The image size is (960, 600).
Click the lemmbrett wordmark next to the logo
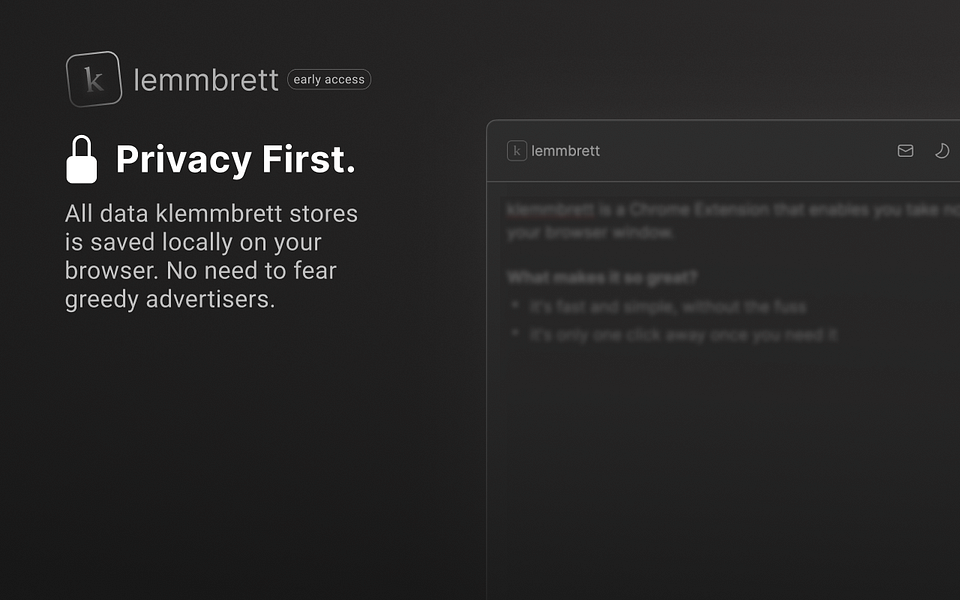(206, 80)
